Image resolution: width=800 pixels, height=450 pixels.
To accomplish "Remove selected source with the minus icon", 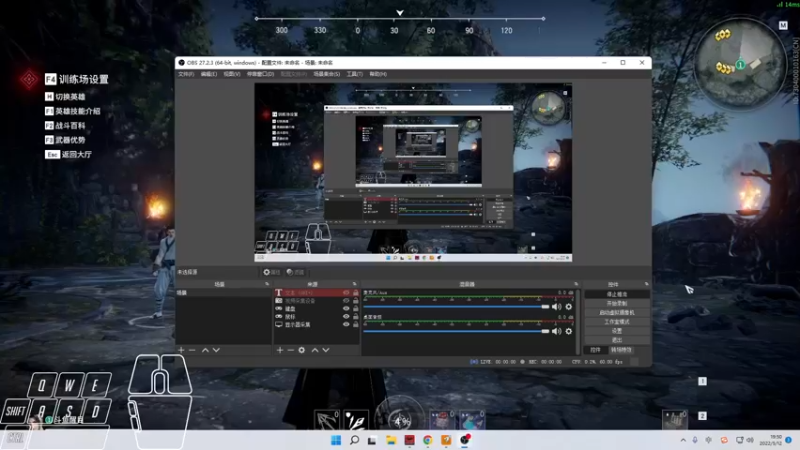I will pyautogui.click(x=290, y=350).
